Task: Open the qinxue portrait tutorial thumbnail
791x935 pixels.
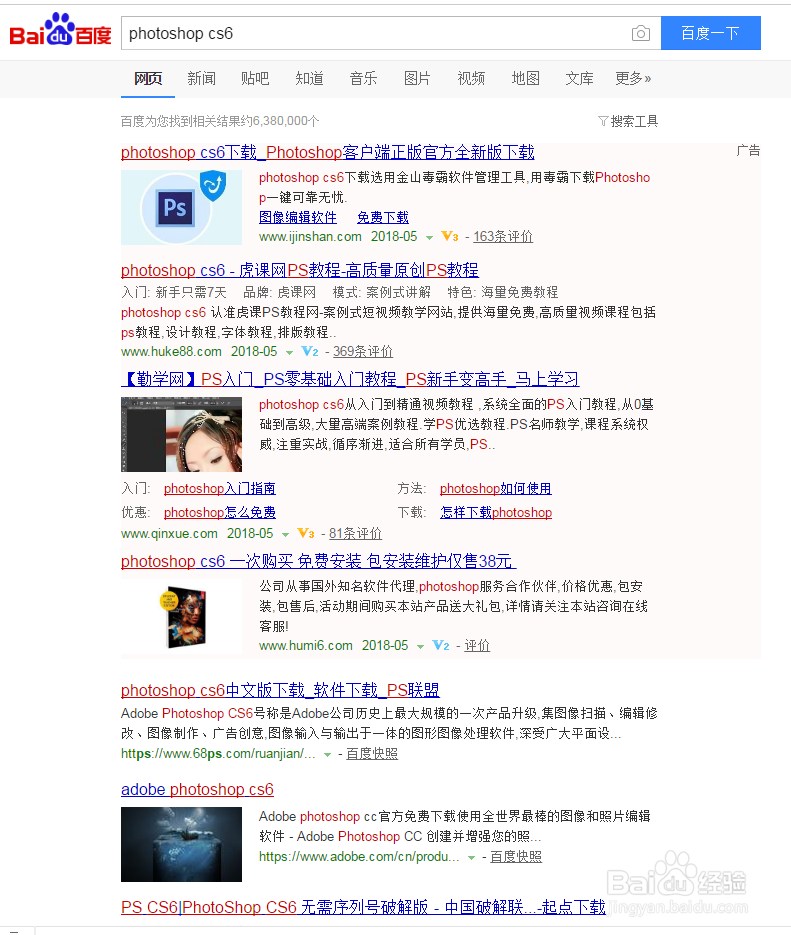Action: tap(181, 435)
